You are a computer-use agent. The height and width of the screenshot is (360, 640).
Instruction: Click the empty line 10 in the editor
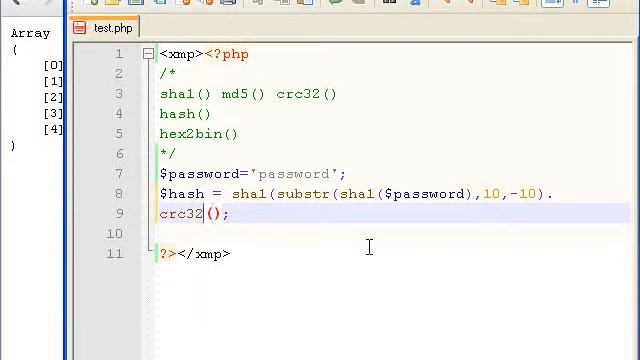(x=394, y=234)
